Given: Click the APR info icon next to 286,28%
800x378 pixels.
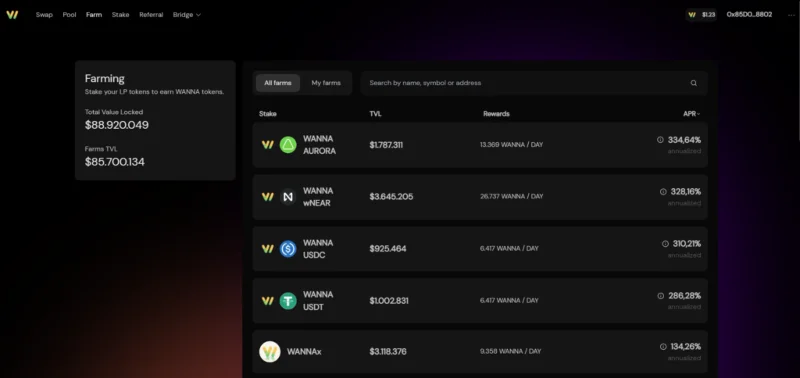Looking at the screenshot, I should pyautogui.click(x=660, y=296).
